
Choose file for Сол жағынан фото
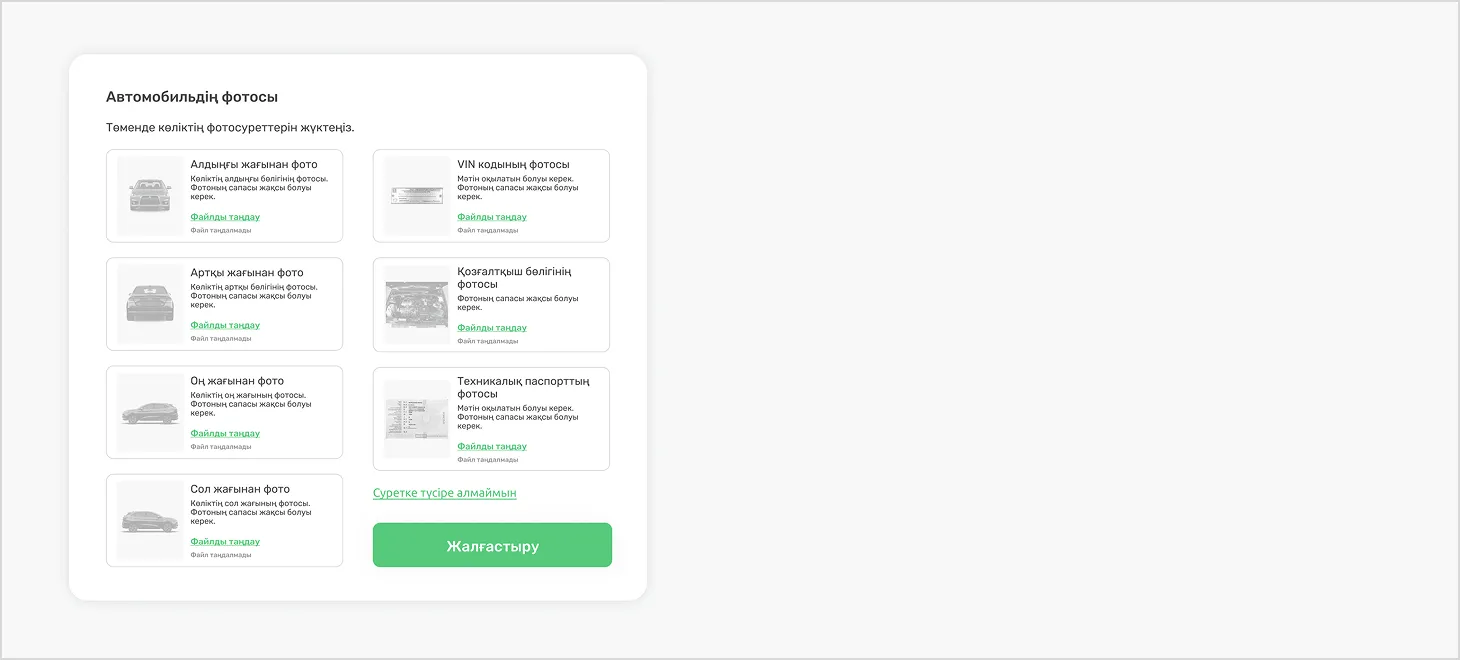[225, 541]
